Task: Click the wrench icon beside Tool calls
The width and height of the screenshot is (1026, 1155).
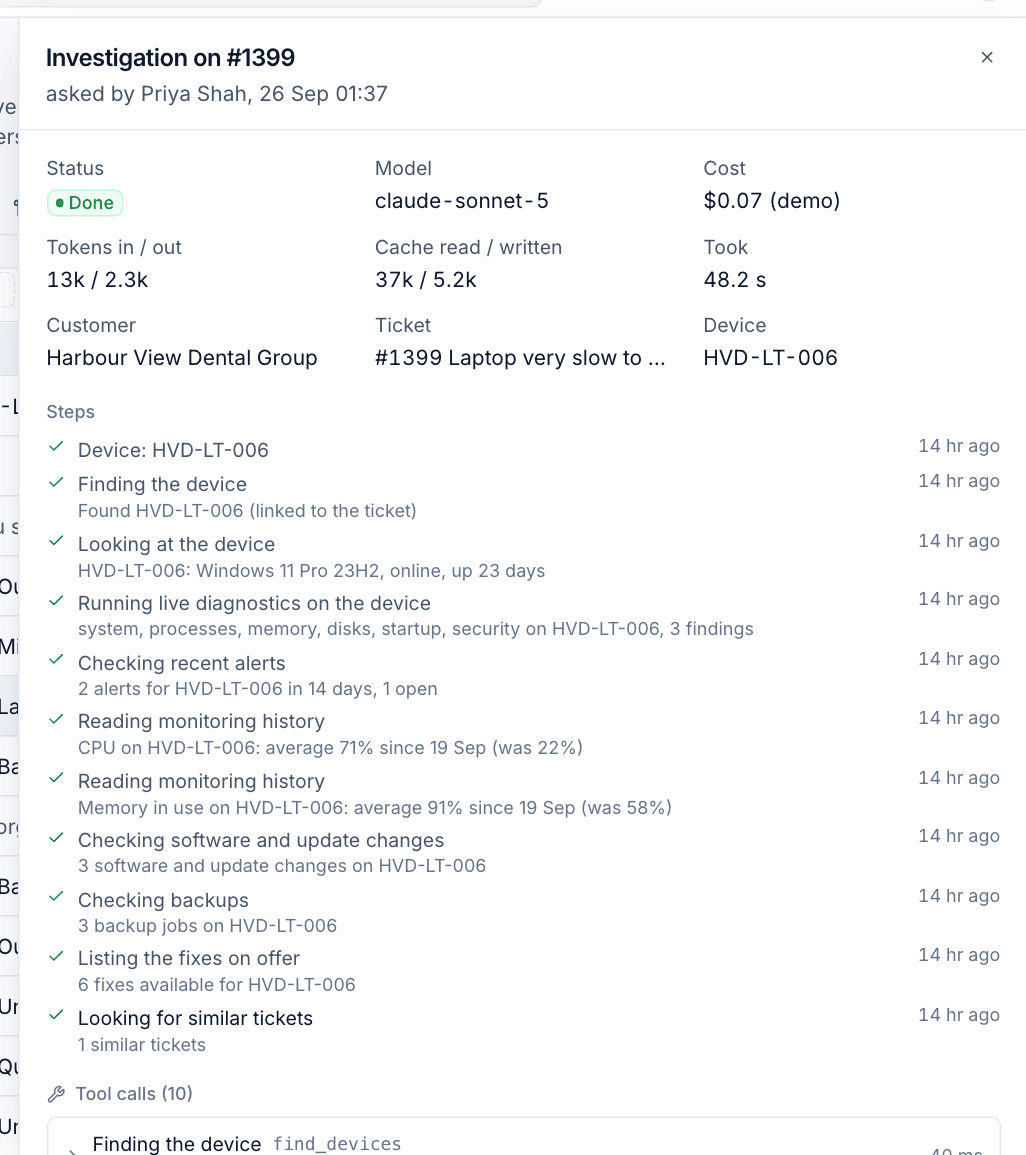Action: click(x=56, y=1094)
